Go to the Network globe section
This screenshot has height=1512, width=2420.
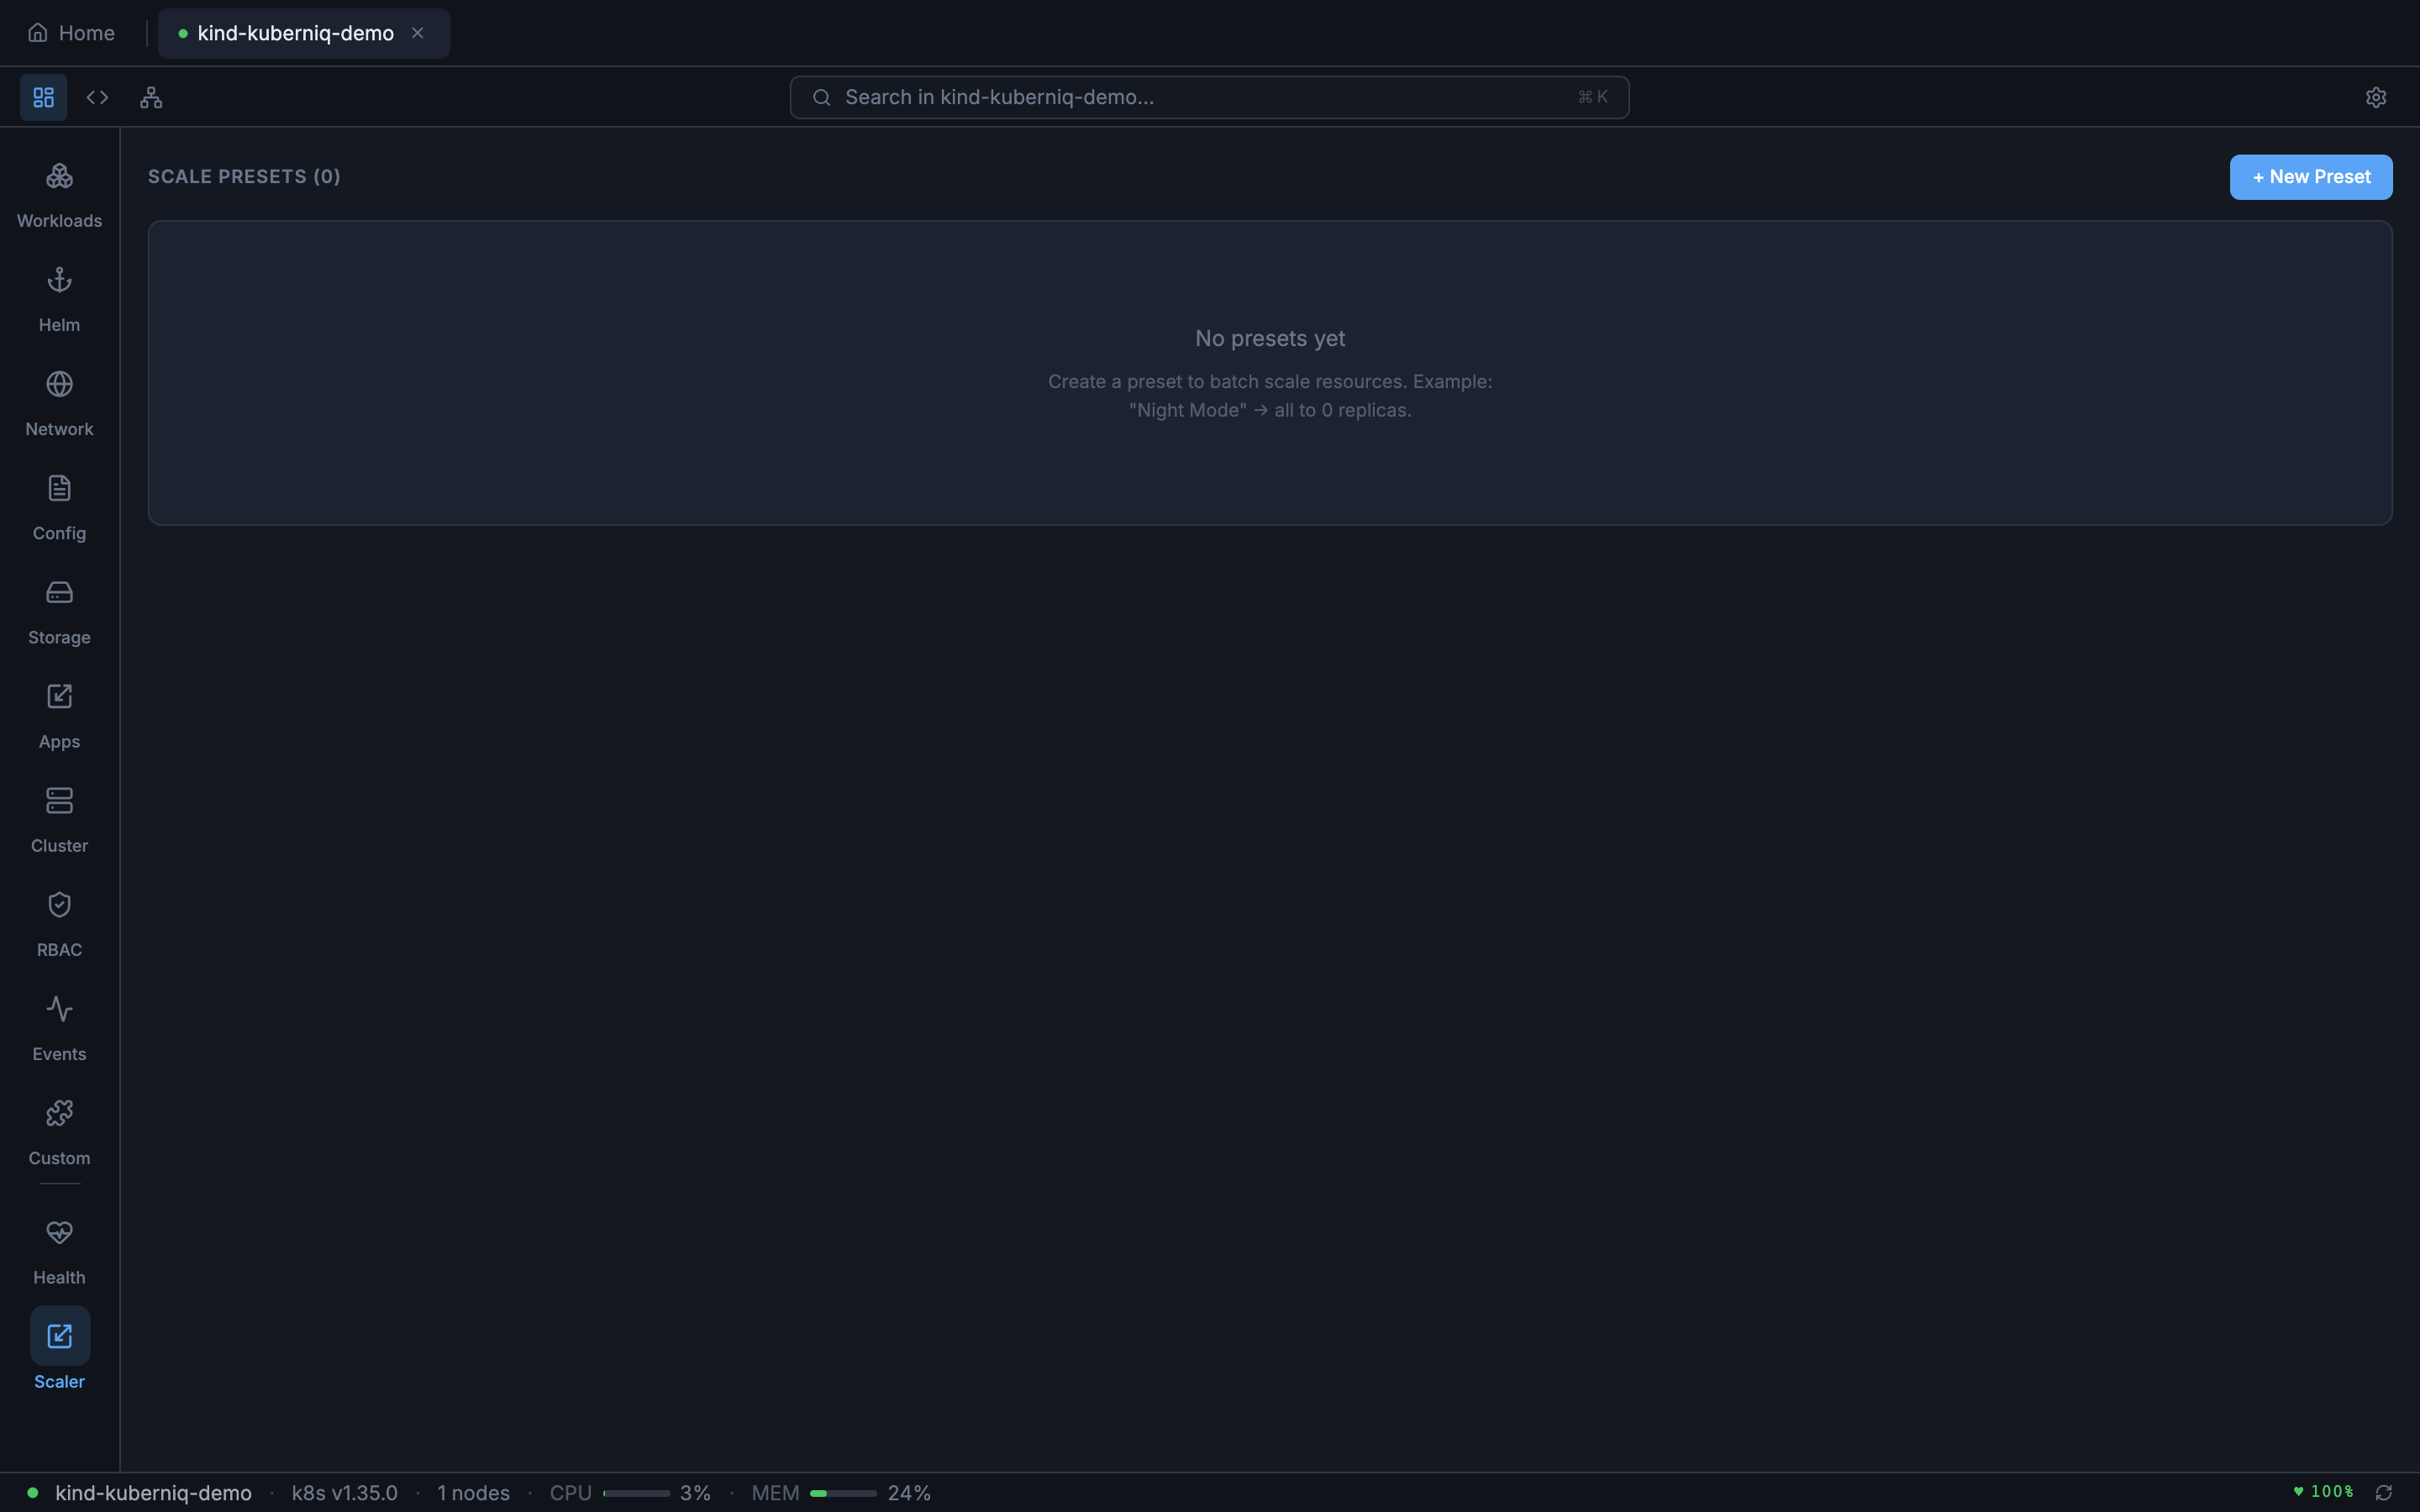coord(59,403)
